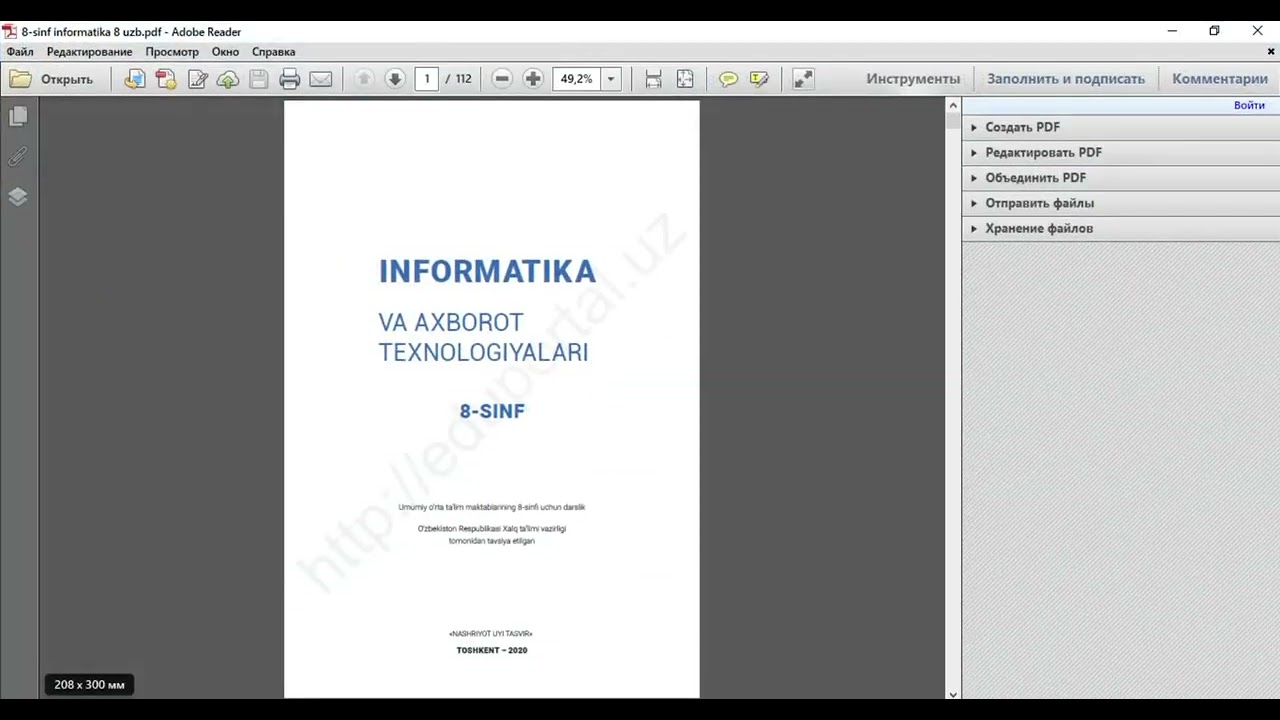Zoom out with the minus button
The height and width of the screenshot is (720, 1280).
(502, 79)
